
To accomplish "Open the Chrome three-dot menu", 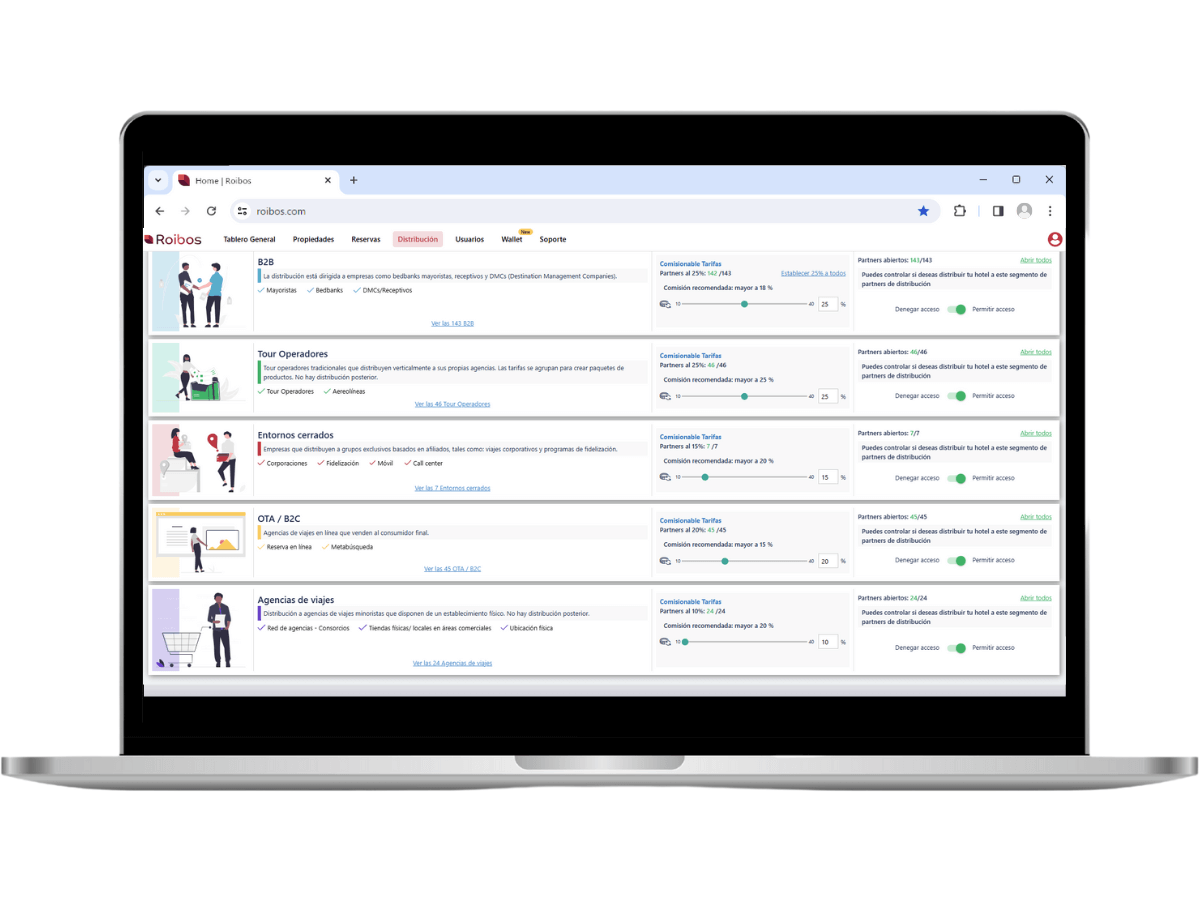I will [1050, 211].
